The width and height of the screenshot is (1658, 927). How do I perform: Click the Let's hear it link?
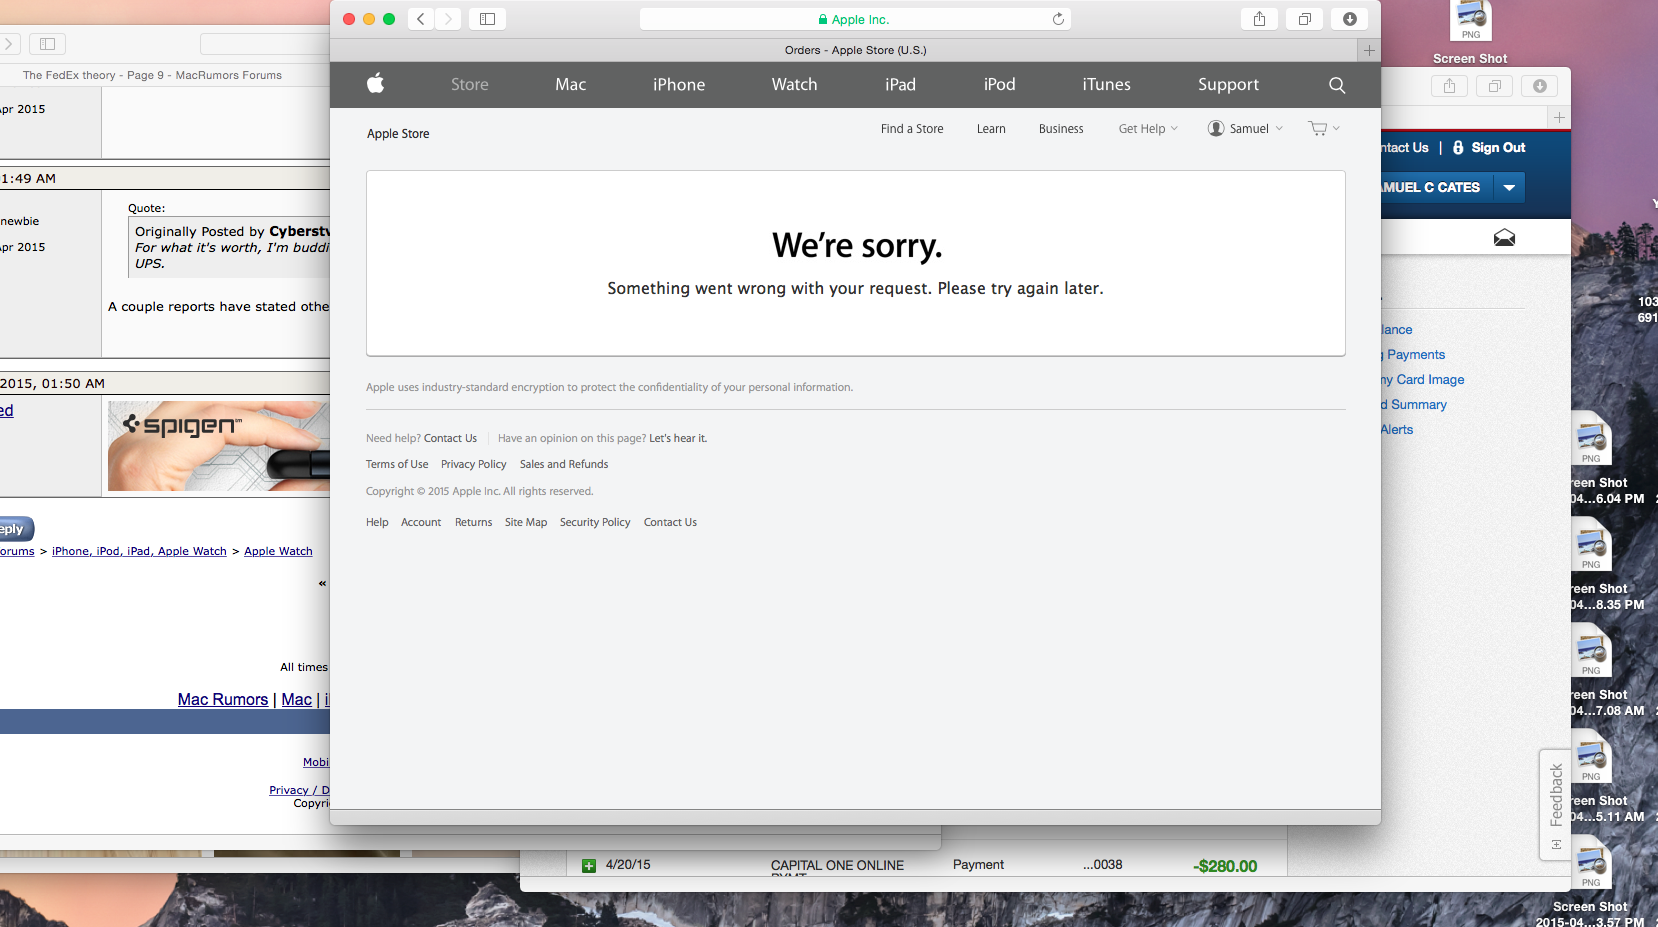point(678,438)
